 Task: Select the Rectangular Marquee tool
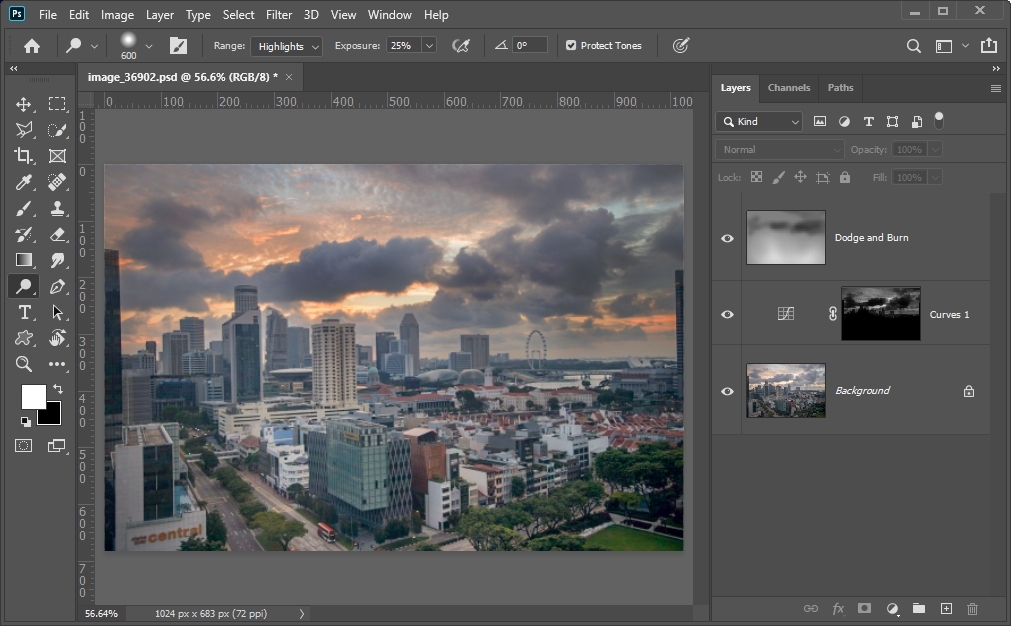tap(57, 104)
